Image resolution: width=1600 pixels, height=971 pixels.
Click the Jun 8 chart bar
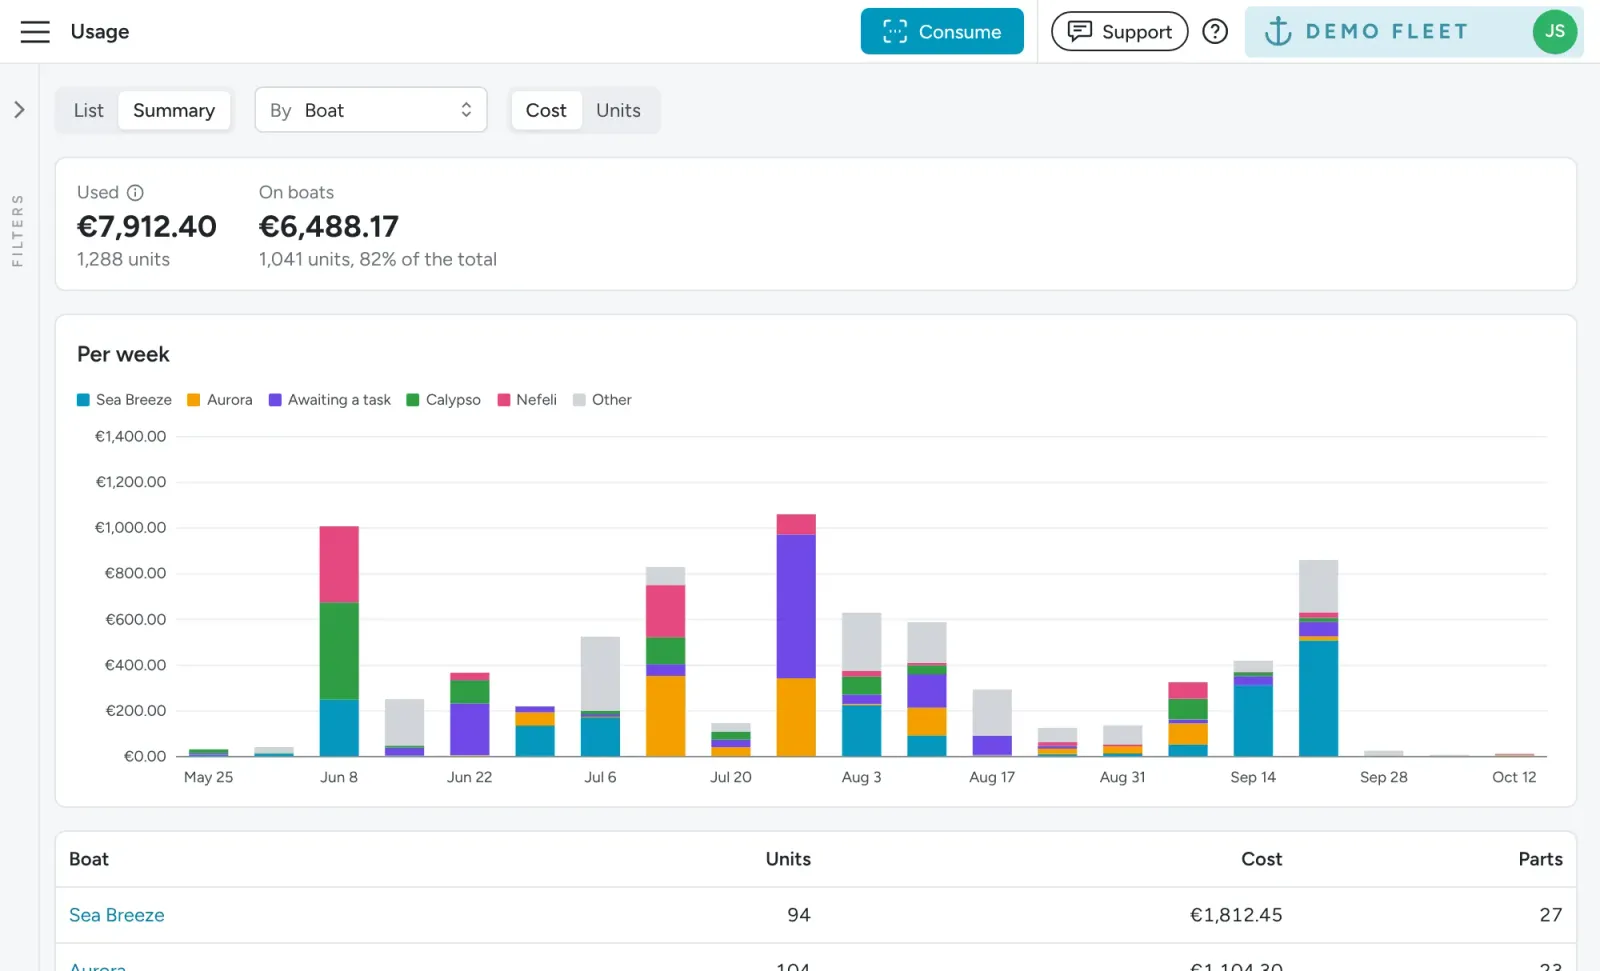pos(339,641)
